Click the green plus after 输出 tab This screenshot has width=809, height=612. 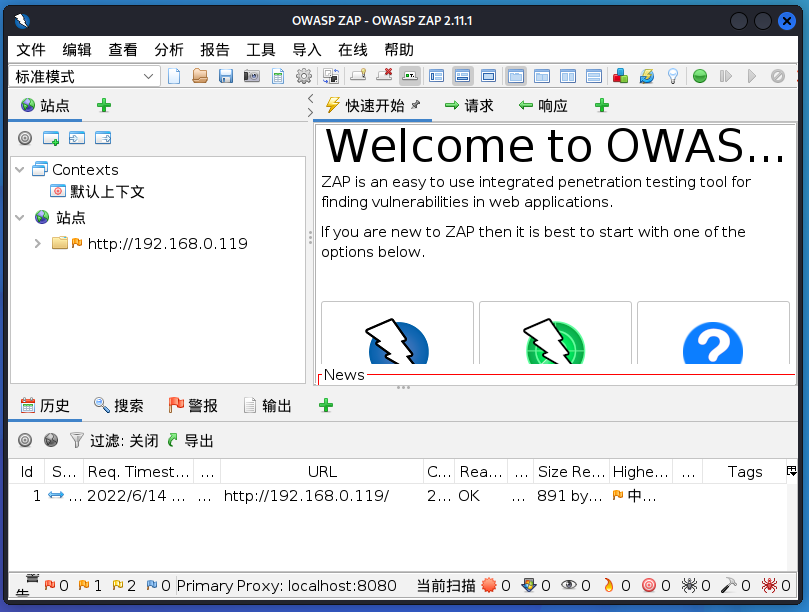326,405
